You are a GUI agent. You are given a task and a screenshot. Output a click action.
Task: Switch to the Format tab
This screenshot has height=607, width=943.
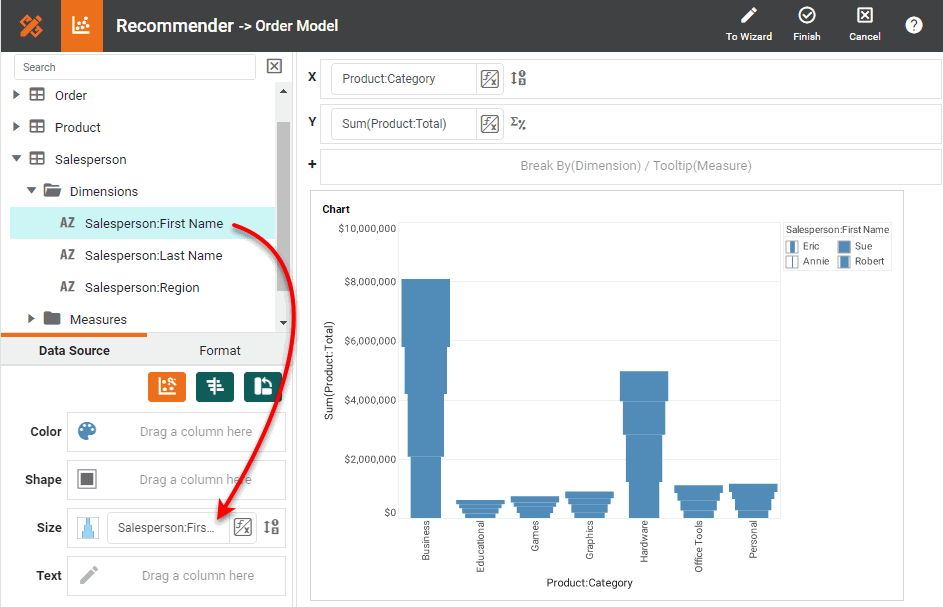pyautogui.click(x=219, y=351)
